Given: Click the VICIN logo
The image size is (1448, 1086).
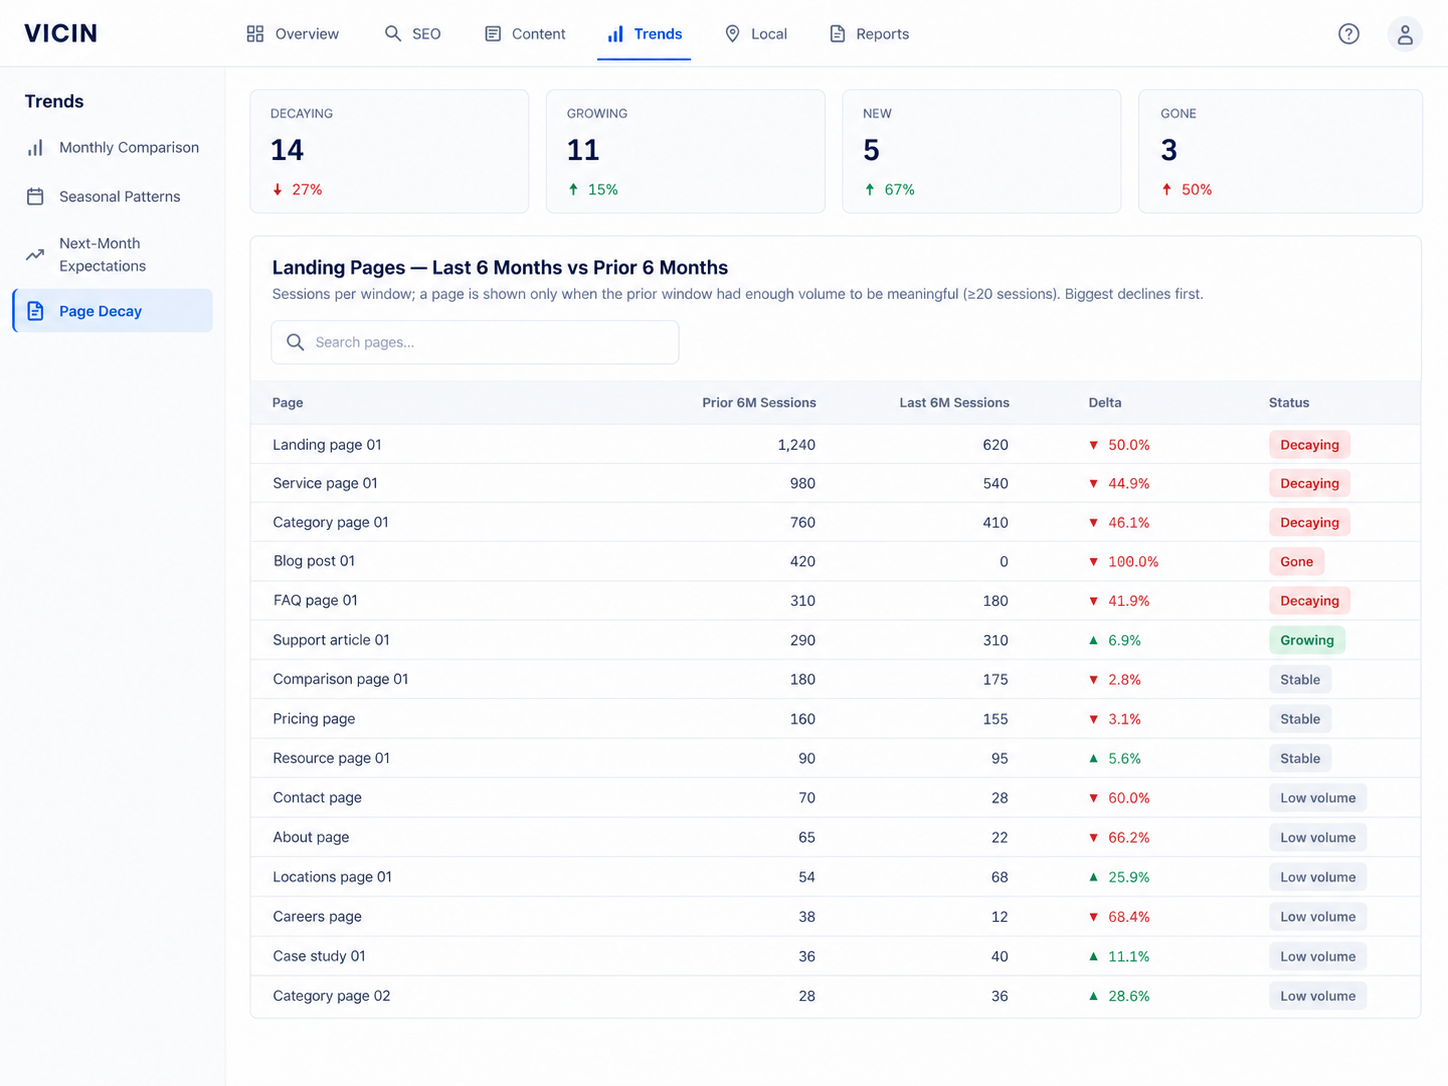Looking at the screenshot, I should tap(61, 33).
